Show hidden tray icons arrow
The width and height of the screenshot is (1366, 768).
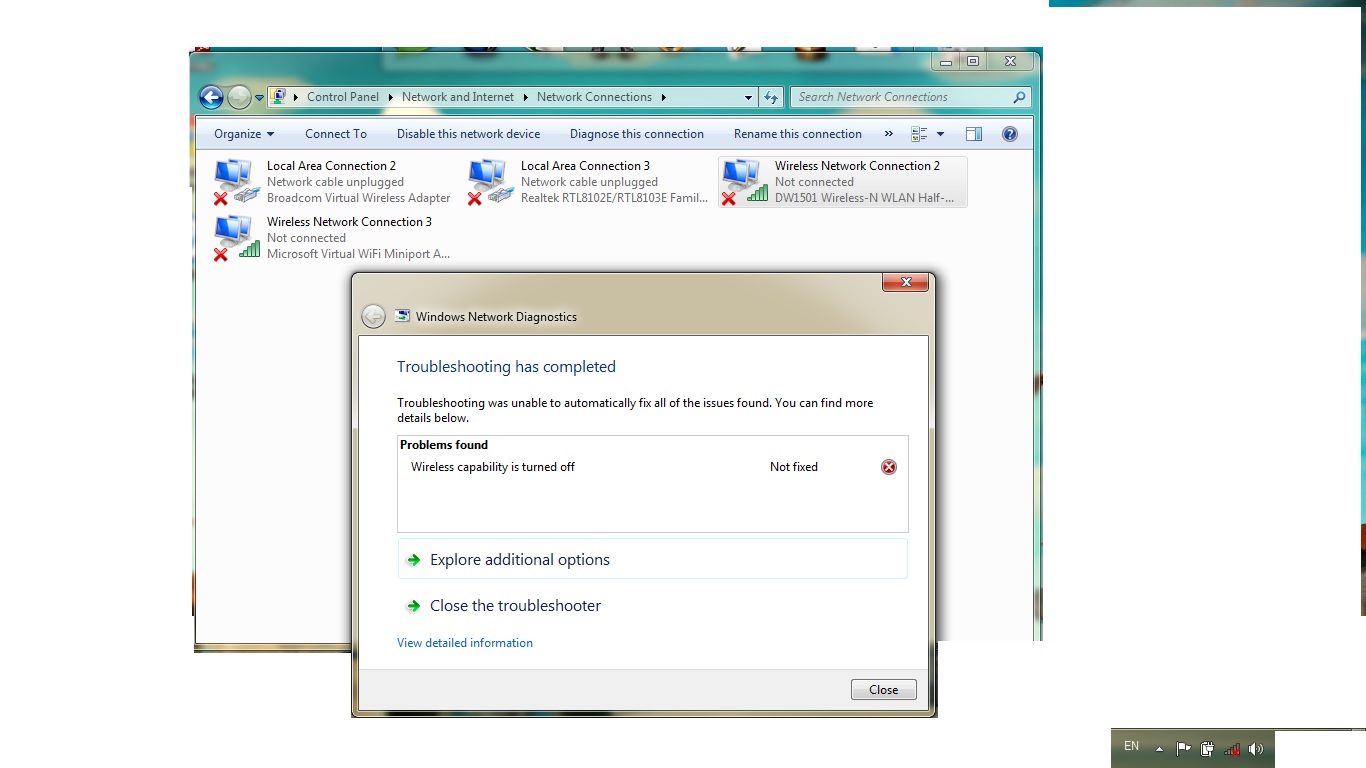1159,748
